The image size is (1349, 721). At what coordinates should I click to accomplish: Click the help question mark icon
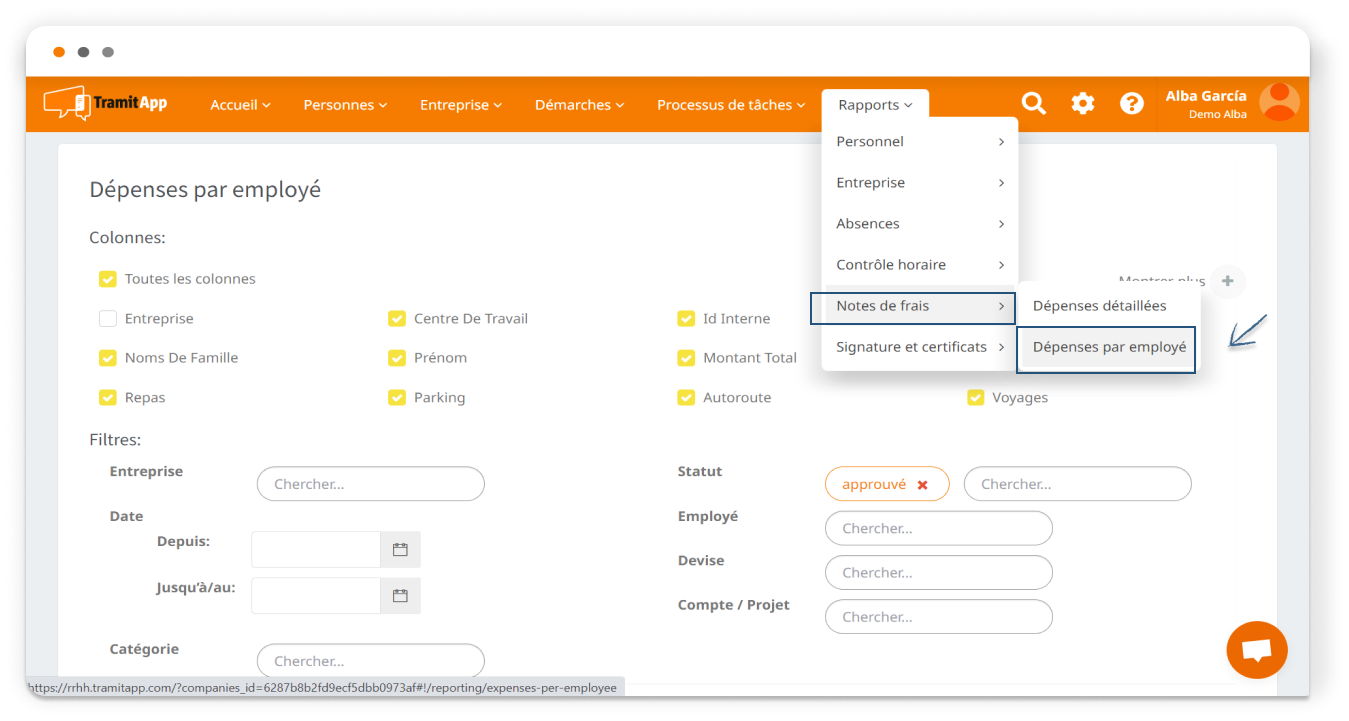pos(1131,103)
